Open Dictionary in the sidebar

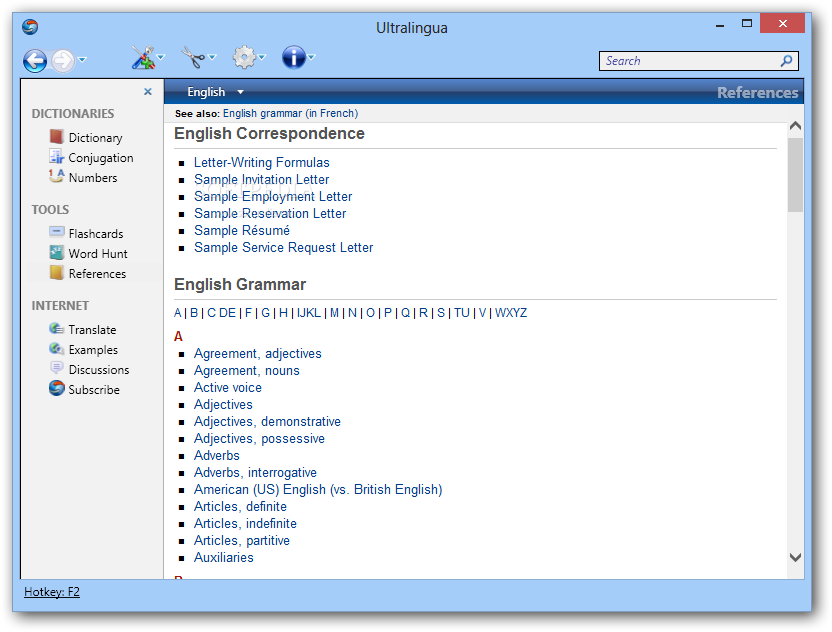[96, 137]
